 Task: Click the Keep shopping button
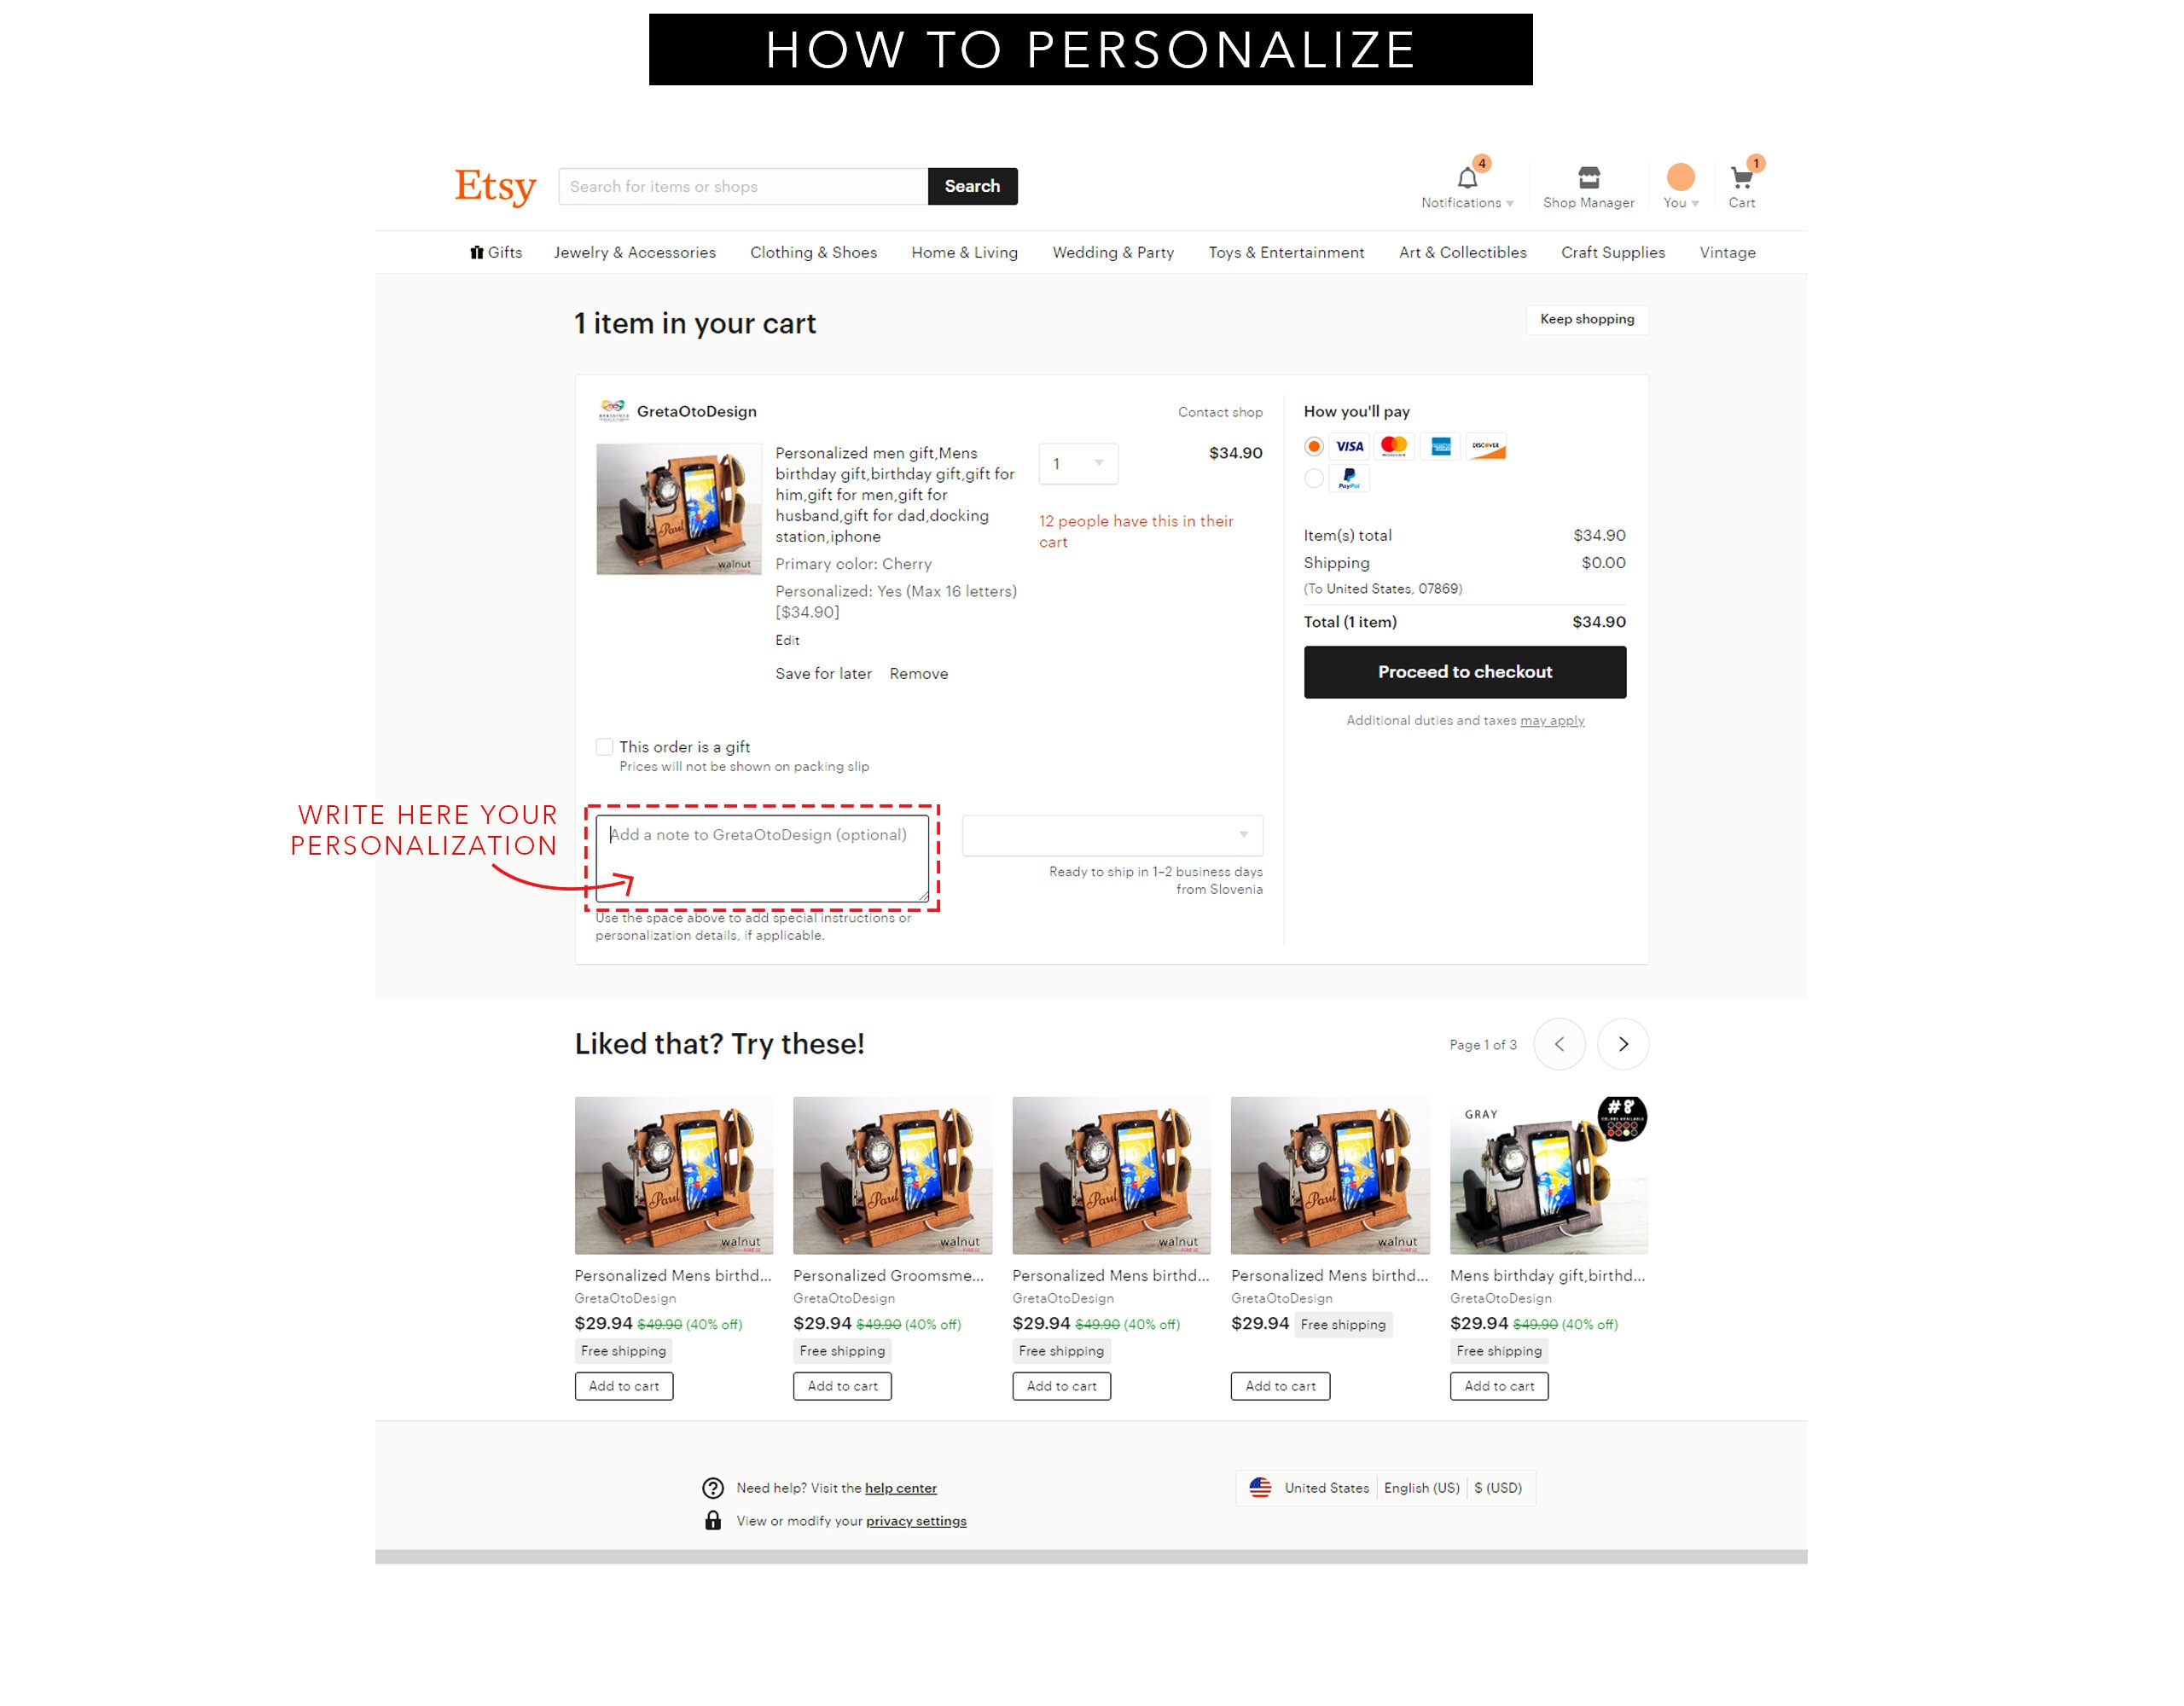click(1586, 319)
